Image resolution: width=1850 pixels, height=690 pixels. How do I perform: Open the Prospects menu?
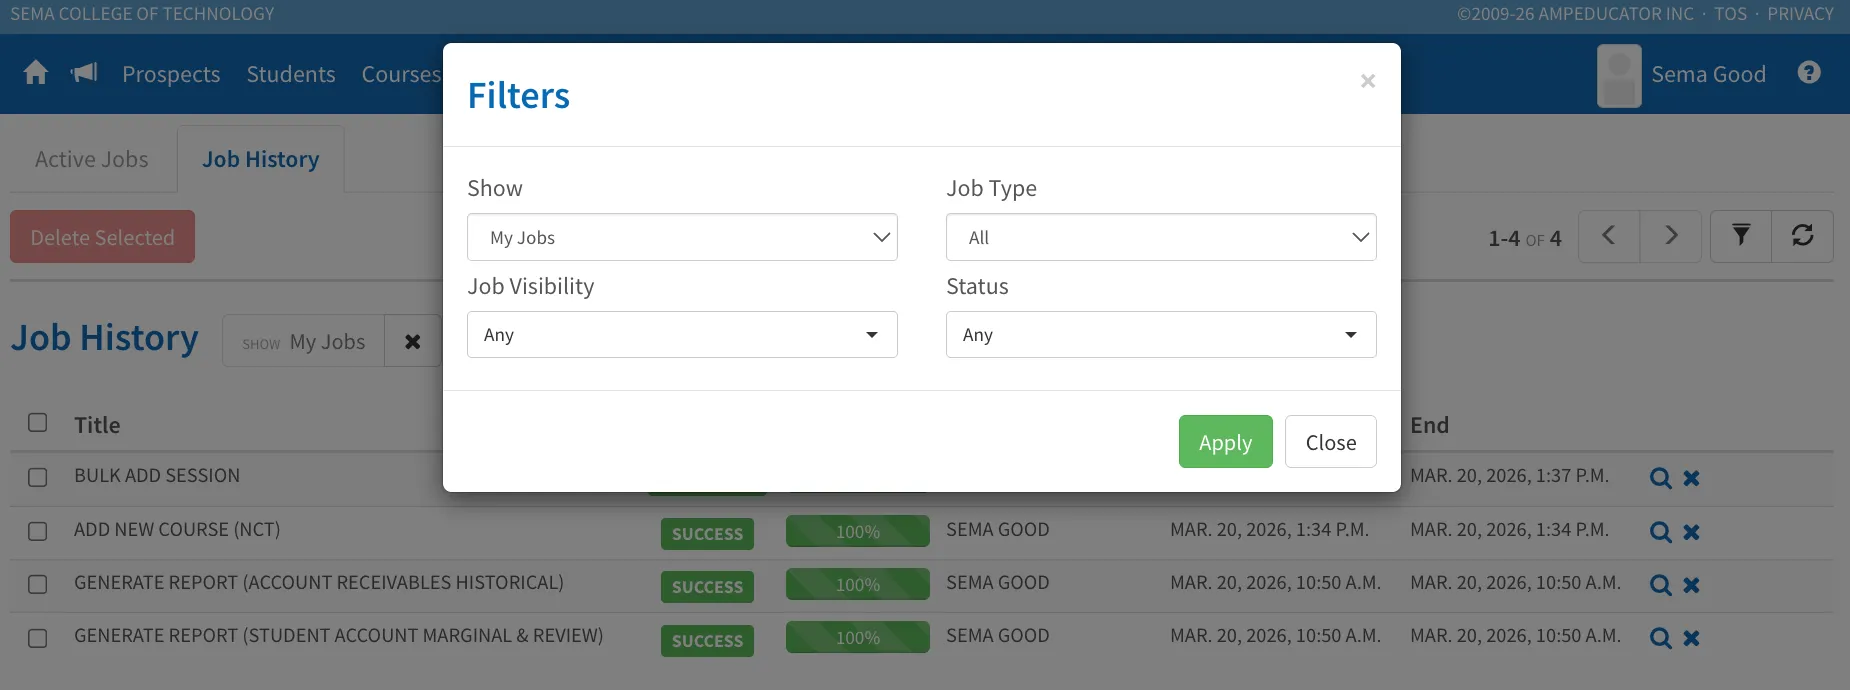click(171, 74)
